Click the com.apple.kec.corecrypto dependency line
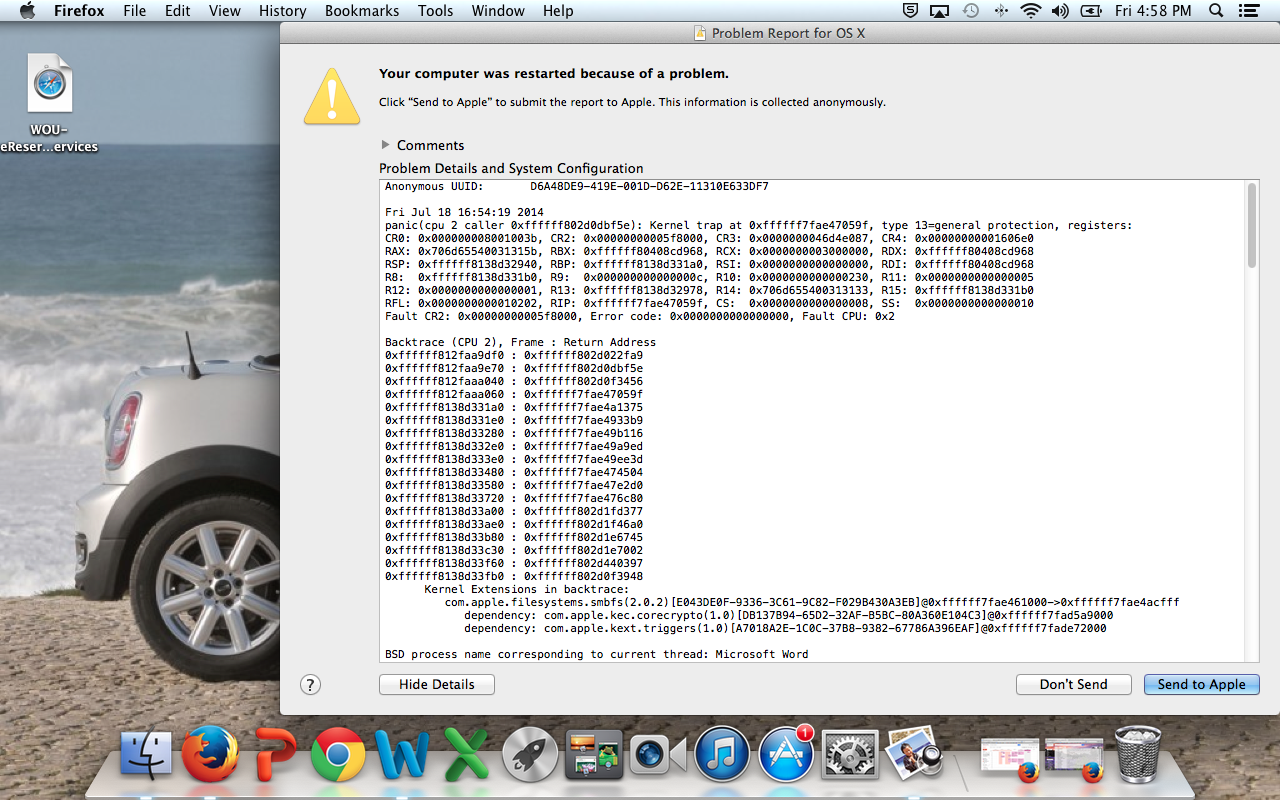The width and height of the screenshot is (1280, 800). (x=788, y=615)
